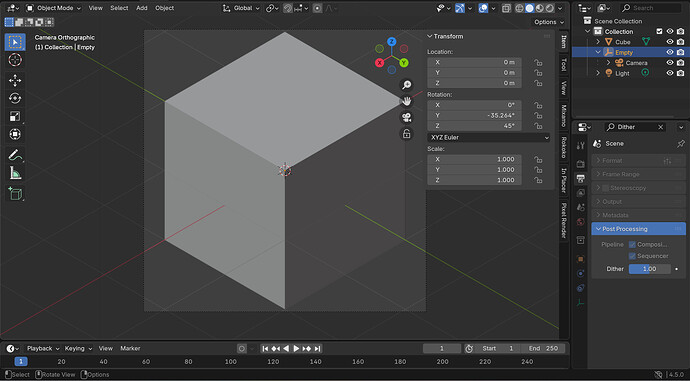
Task: Choose the Annotate pencil tool
Action: (15, 155)
